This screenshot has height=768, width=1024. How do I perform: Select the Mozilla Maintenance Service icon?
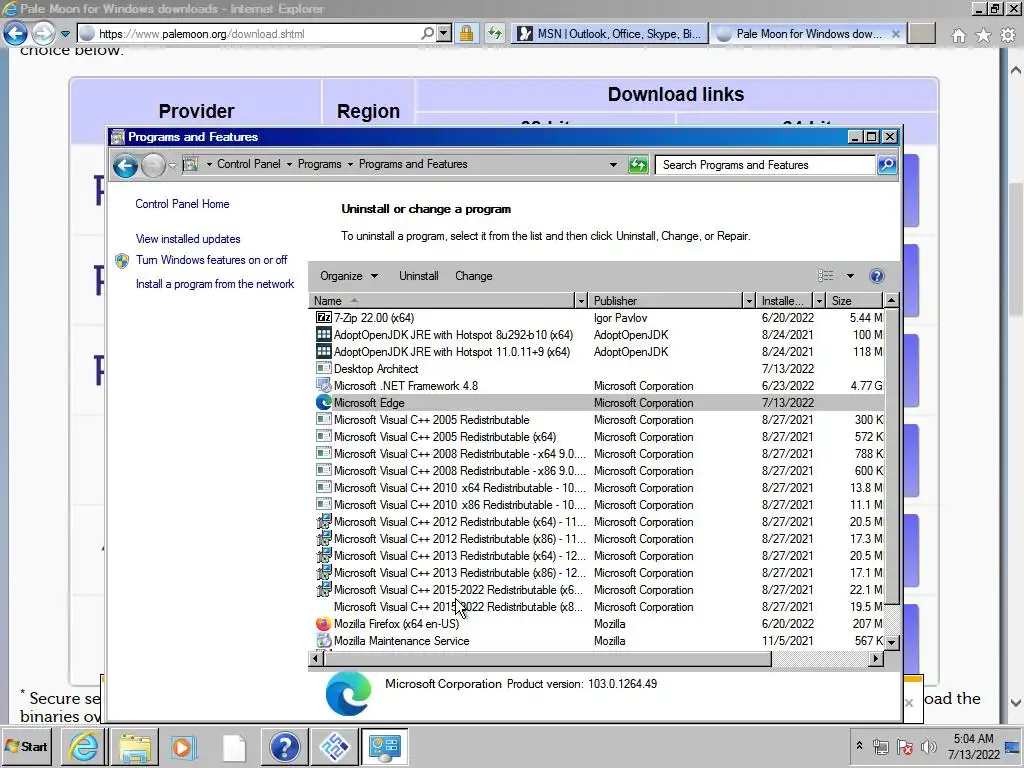pos(323,641)
